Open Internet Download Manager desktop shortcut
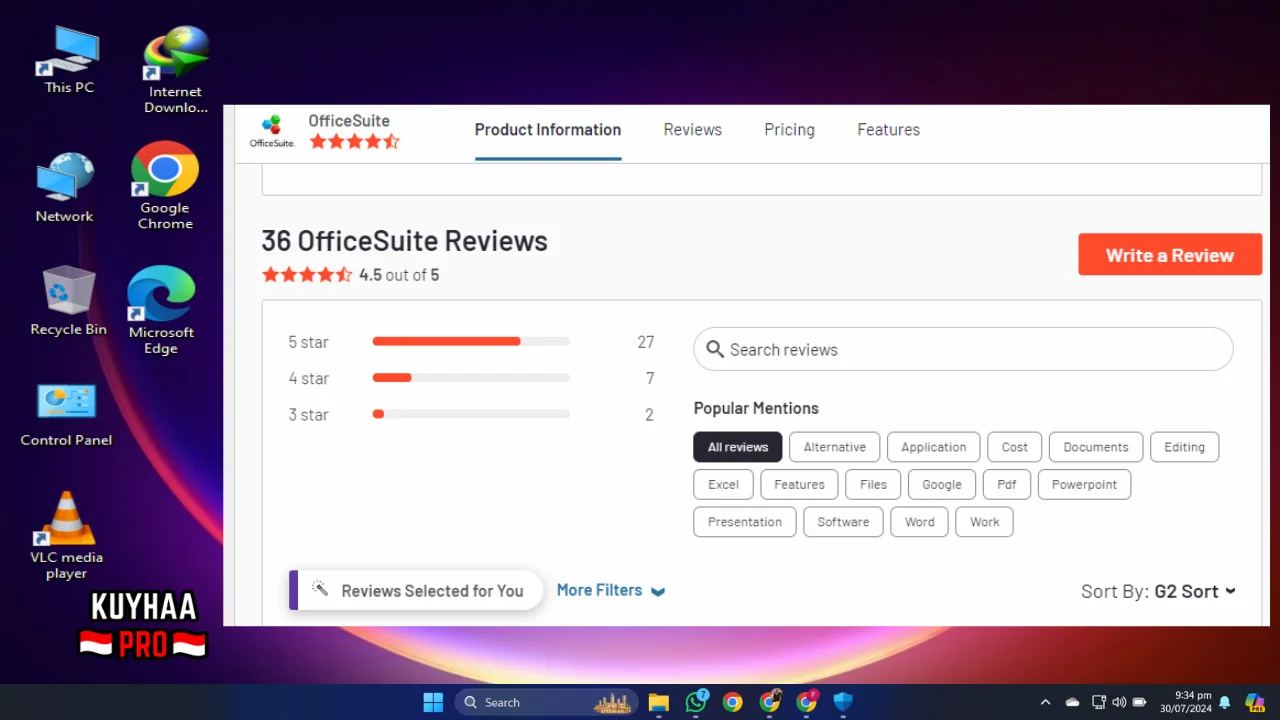This screenshot has width=1280, height=720. [x=175, y=70]
